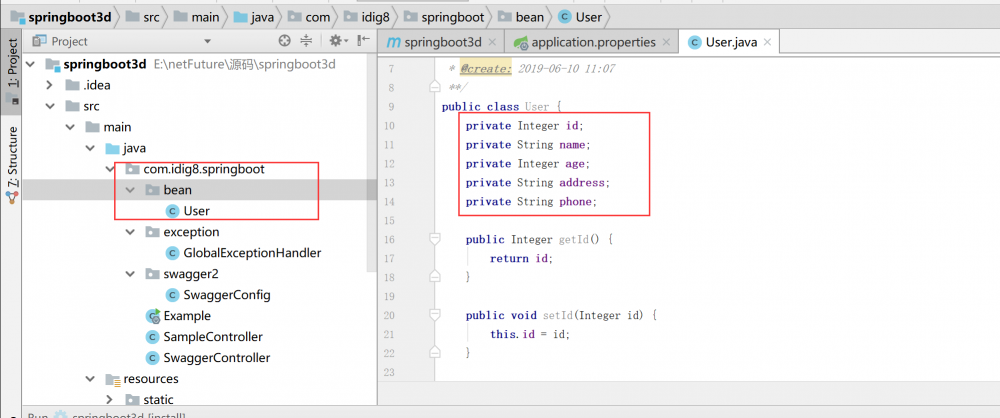This screenshot has height=418, width=1000.
Task: Expand the .idea folder
Action: (x=50, y=86)
